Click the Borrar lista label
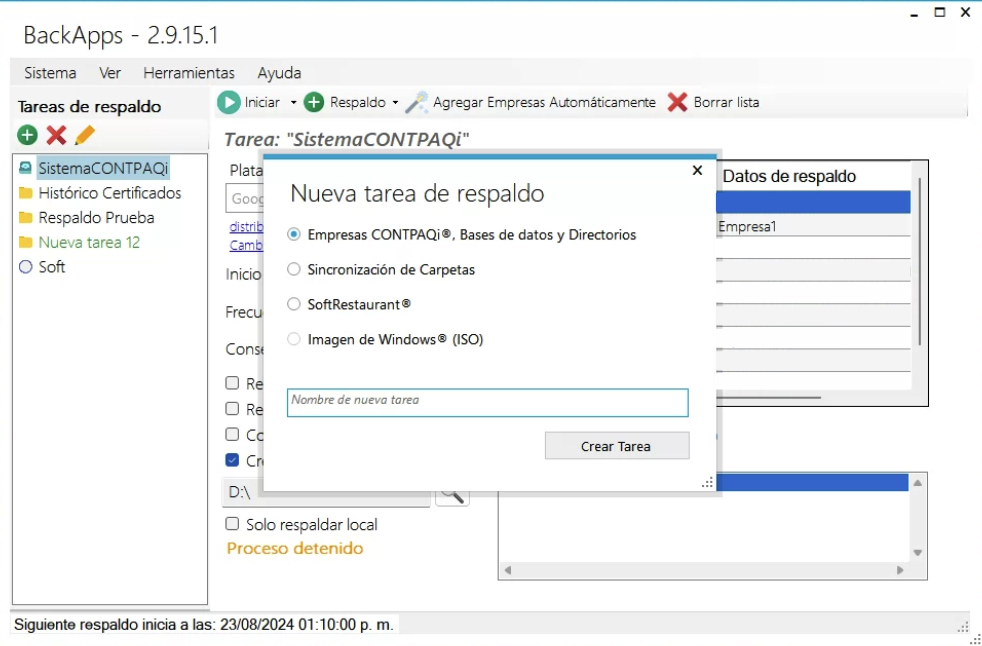This screenshot has height=646, width=982. 726,102
